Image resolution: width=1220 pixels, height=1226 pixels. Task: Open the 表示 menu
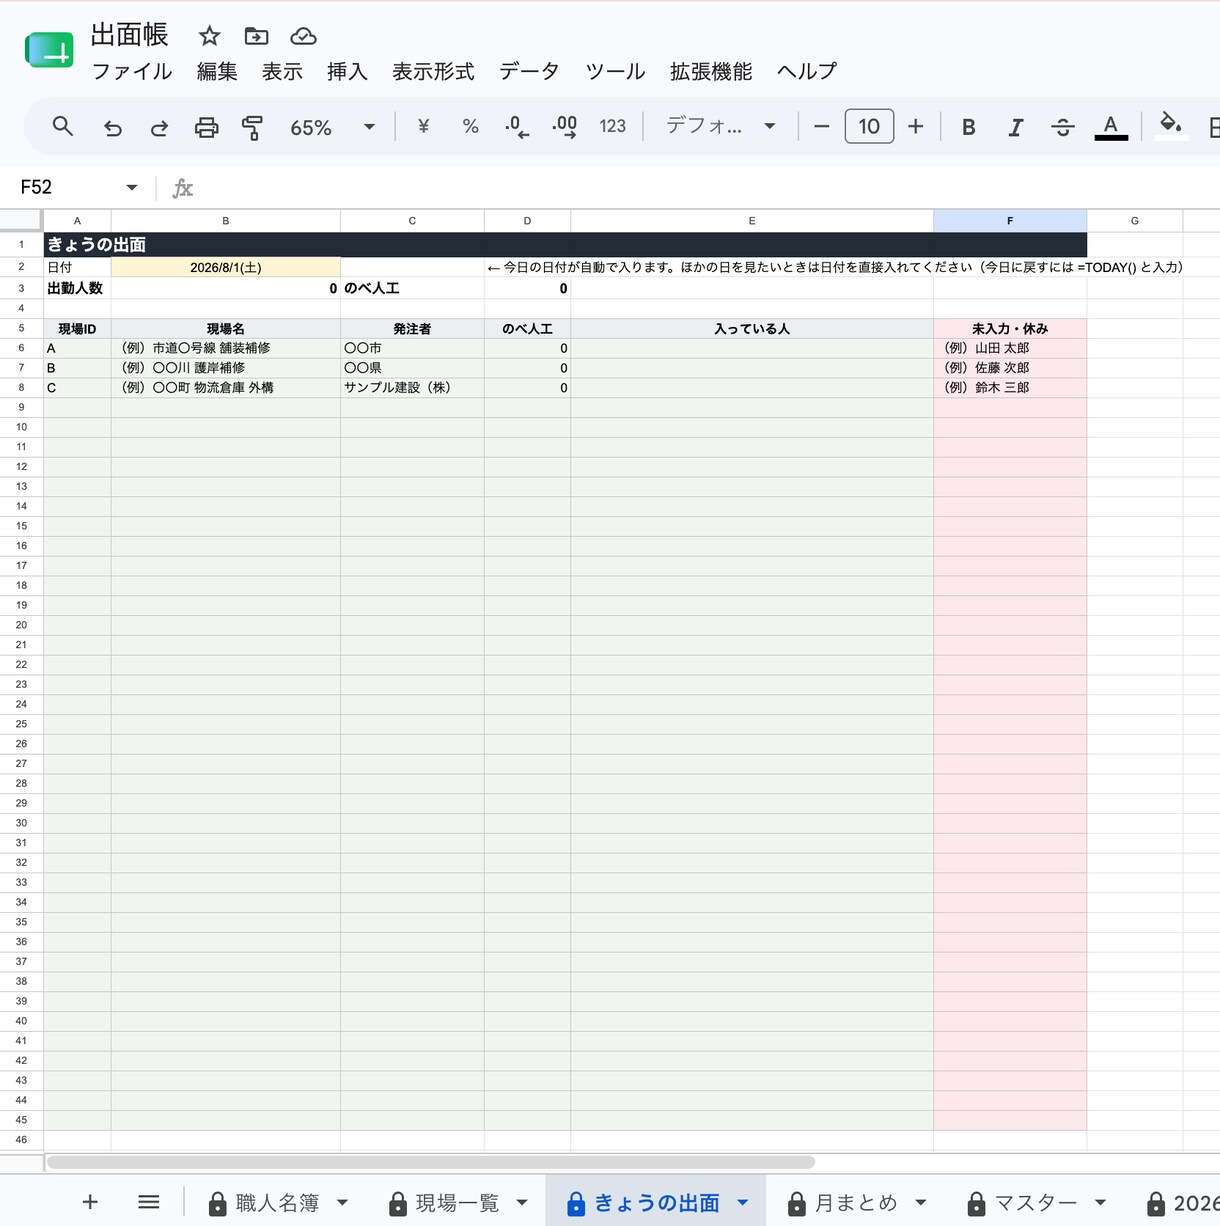tap(282, 72)
